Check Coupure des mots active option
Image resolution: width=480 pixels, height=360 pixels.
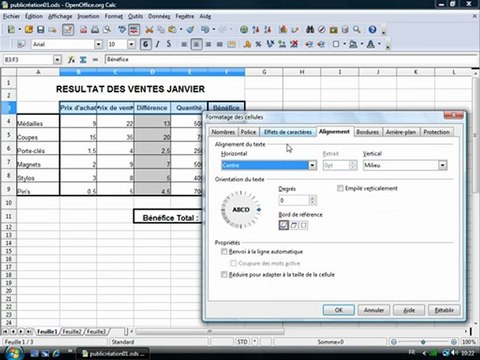pos(233,263)
